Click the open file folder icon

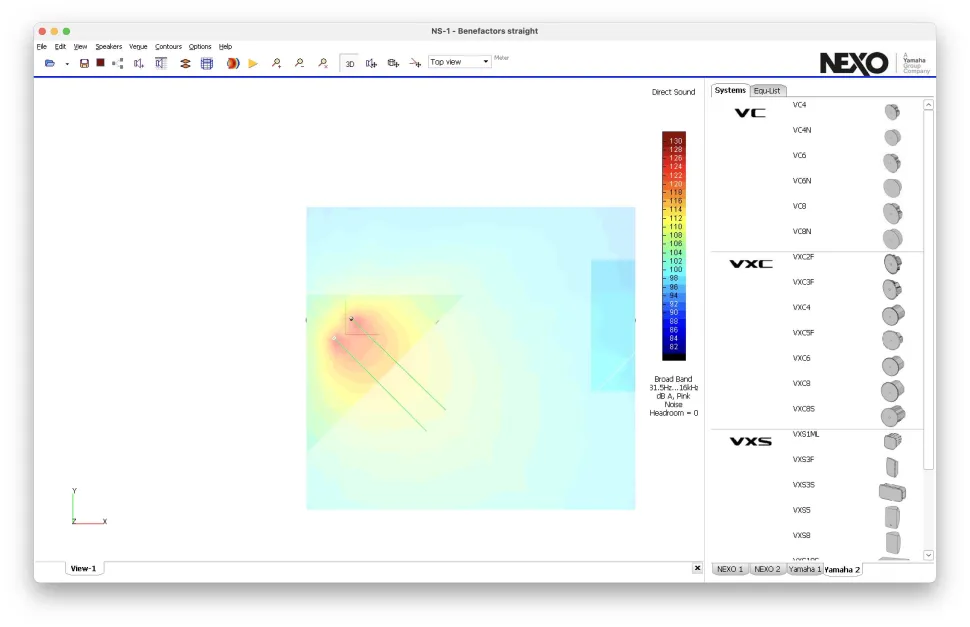tap(50, 63)
